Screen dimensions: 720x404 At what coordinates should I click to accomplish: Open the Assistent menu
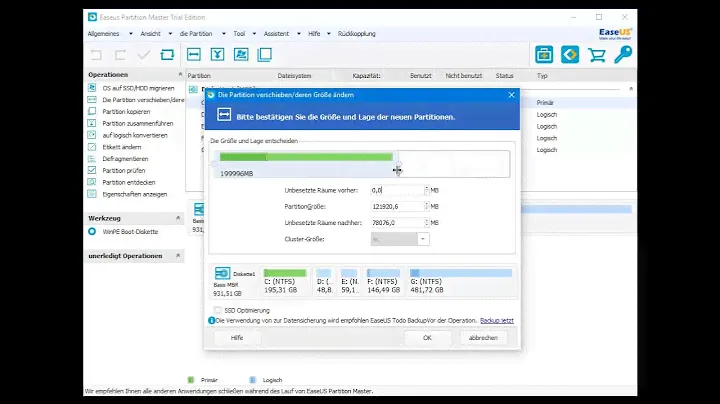pyautogui.click(x=275, y=33)
